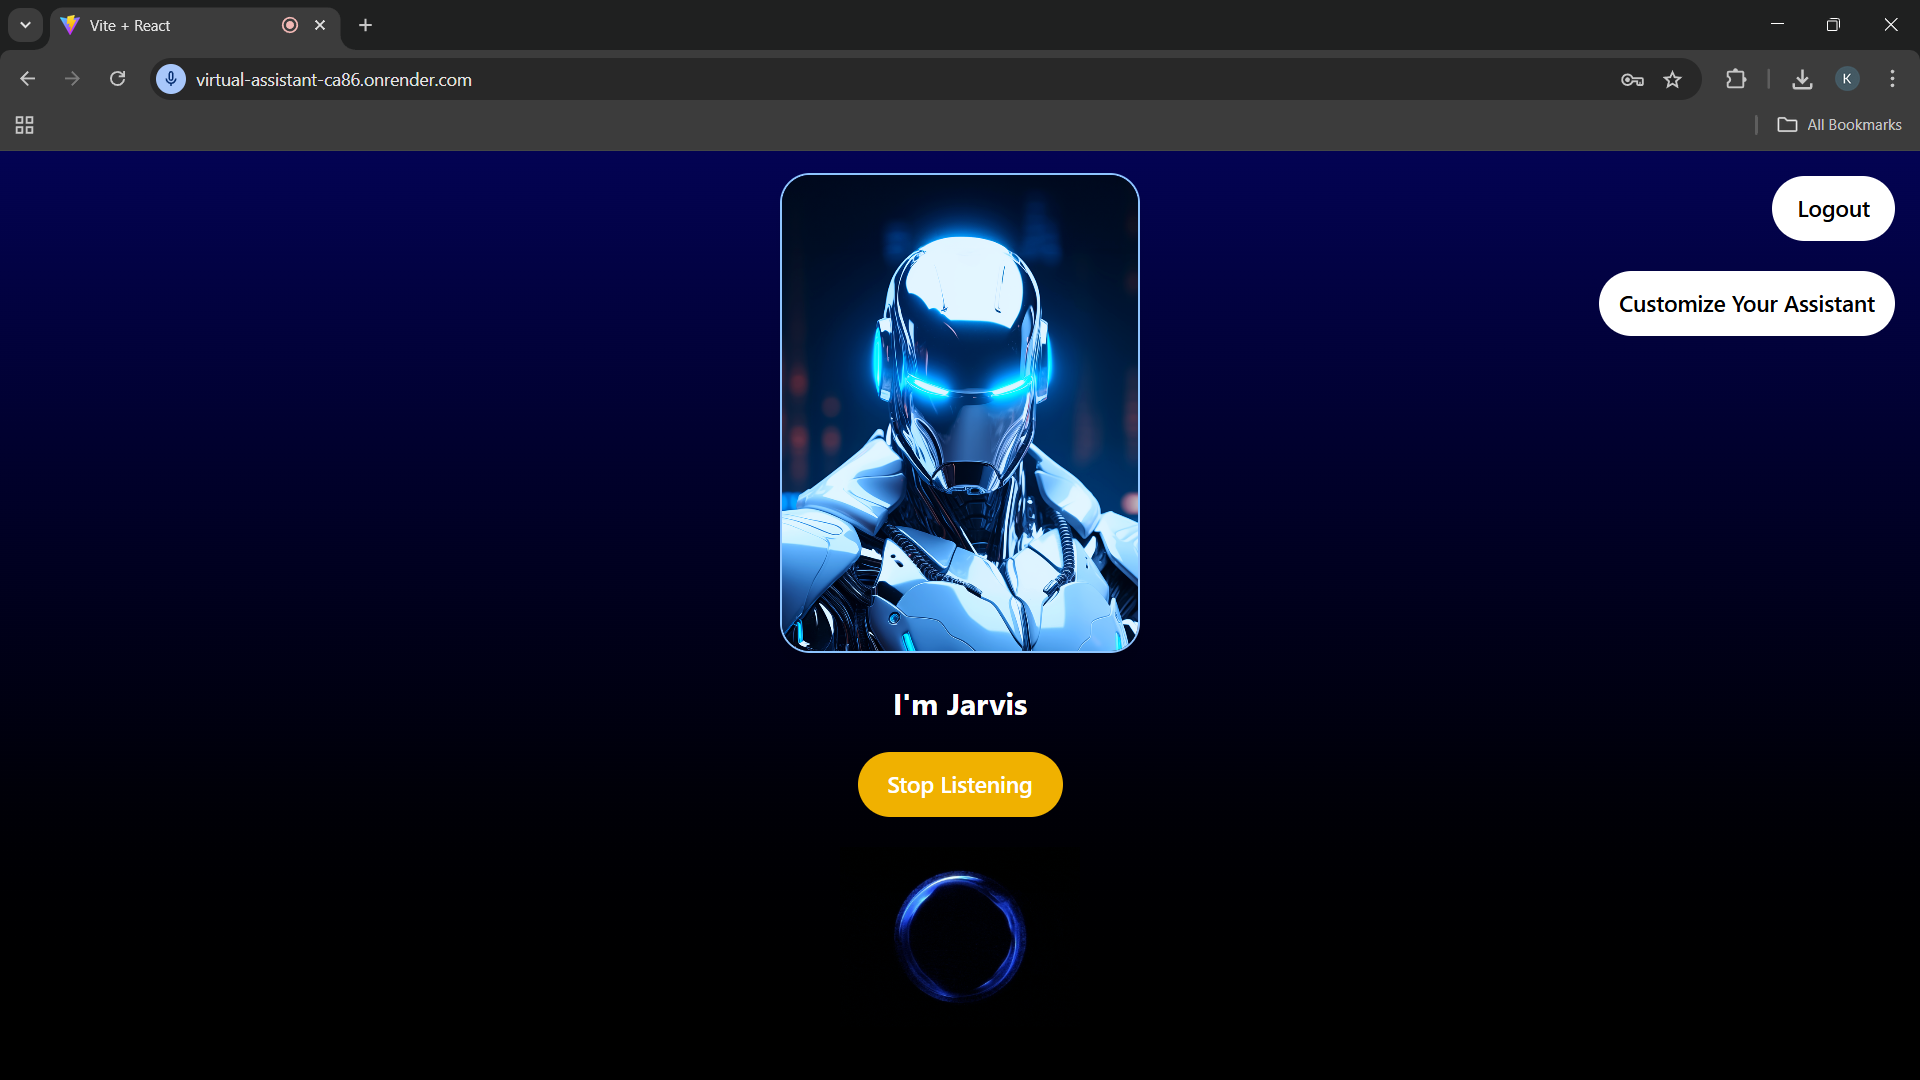Click the tab recording indicator icon
The image size is (1920, 1080).
(x=290, y=25)
